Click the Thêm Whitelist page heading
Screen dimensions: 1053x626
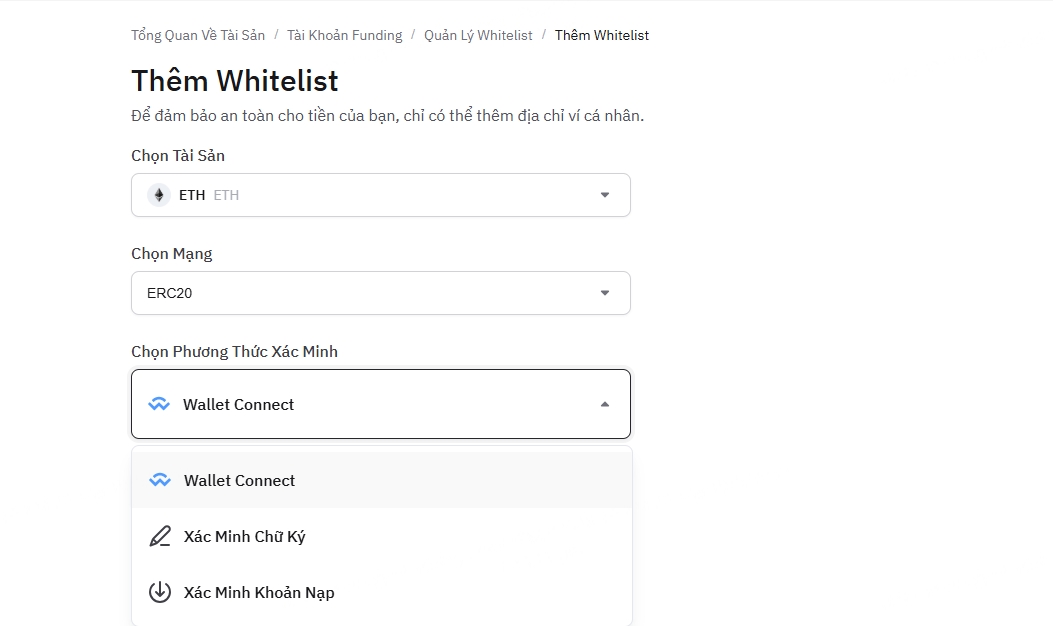(234, 81)
